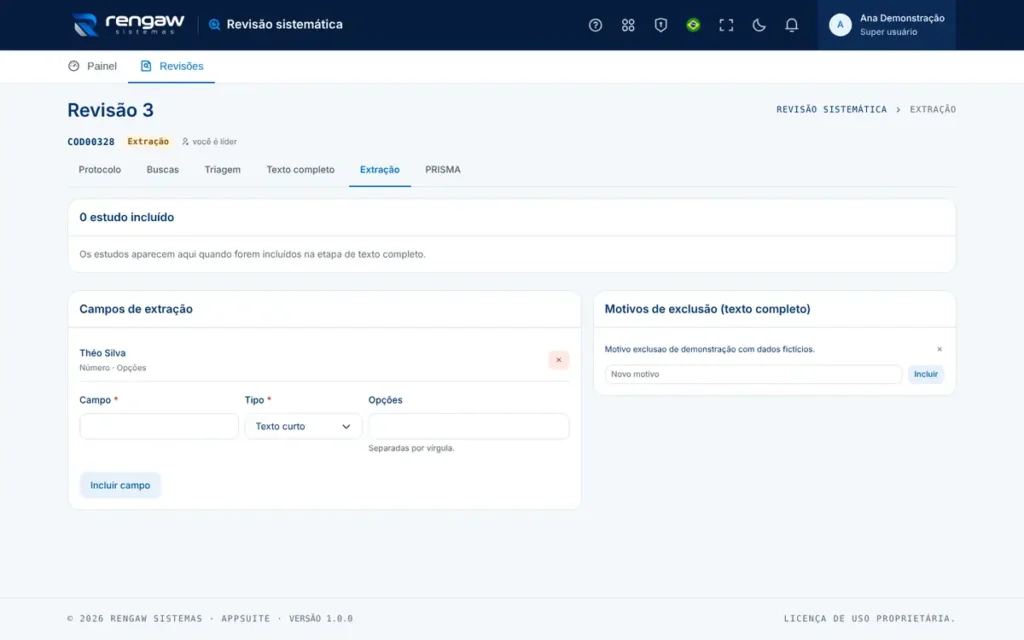Click the 'Théo Silva' field name

tap(103, 353)
